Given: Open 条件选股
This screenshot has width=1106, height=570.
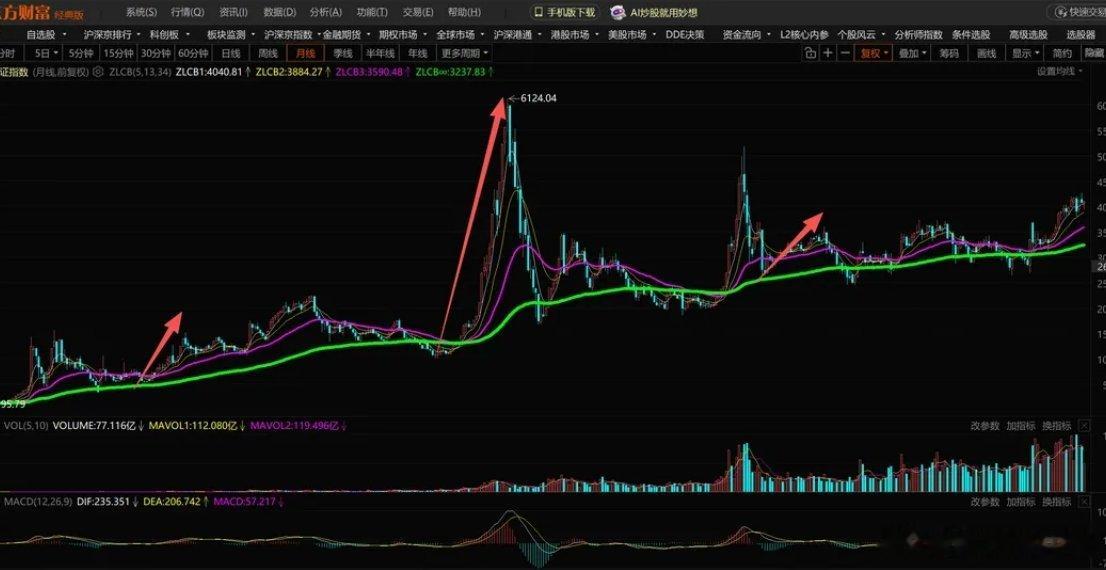Looking at the screenshot, I should pyautogui.click(x=971, y=34).
